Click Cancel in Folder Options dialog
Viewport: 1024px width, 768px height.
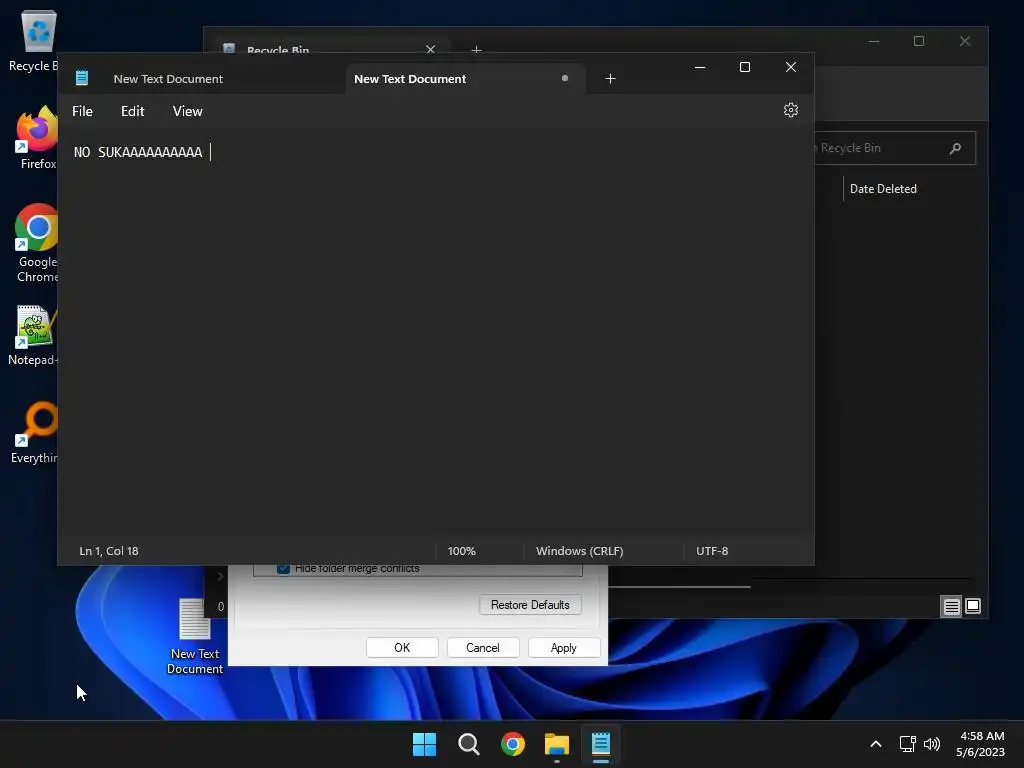483,648
